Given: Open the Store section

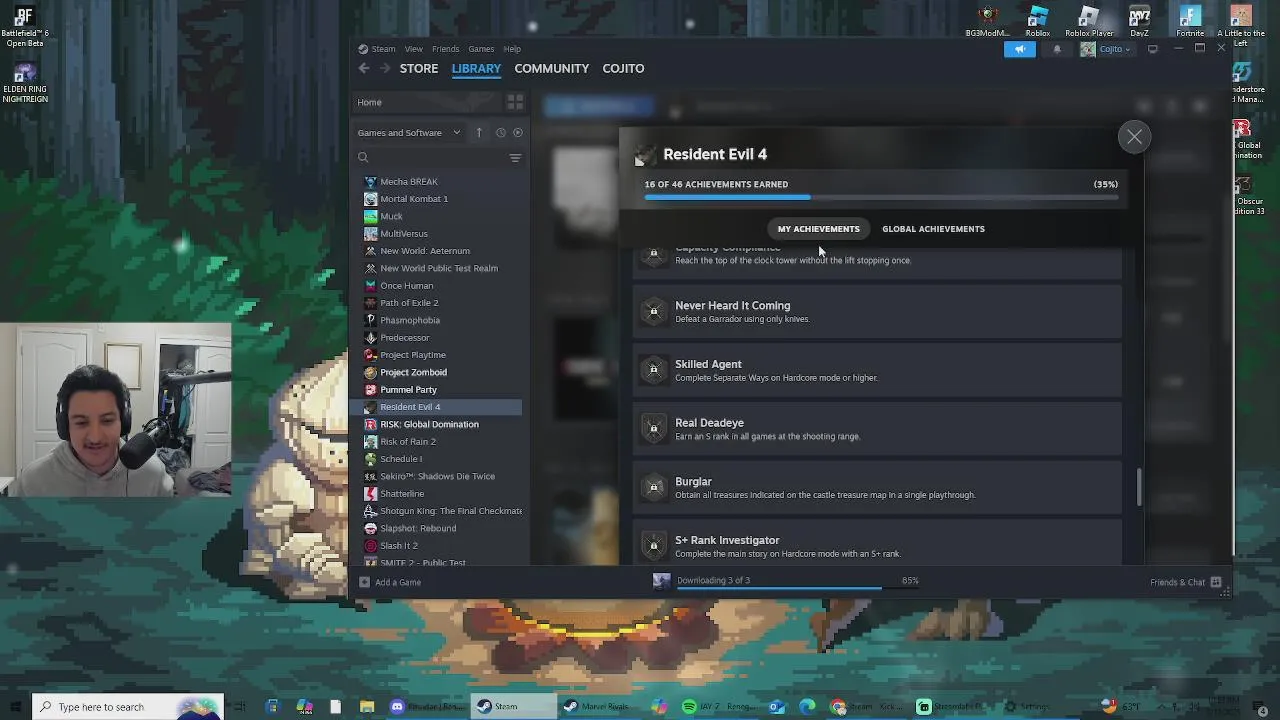Looking at the screenshot, I should [419, 68].
